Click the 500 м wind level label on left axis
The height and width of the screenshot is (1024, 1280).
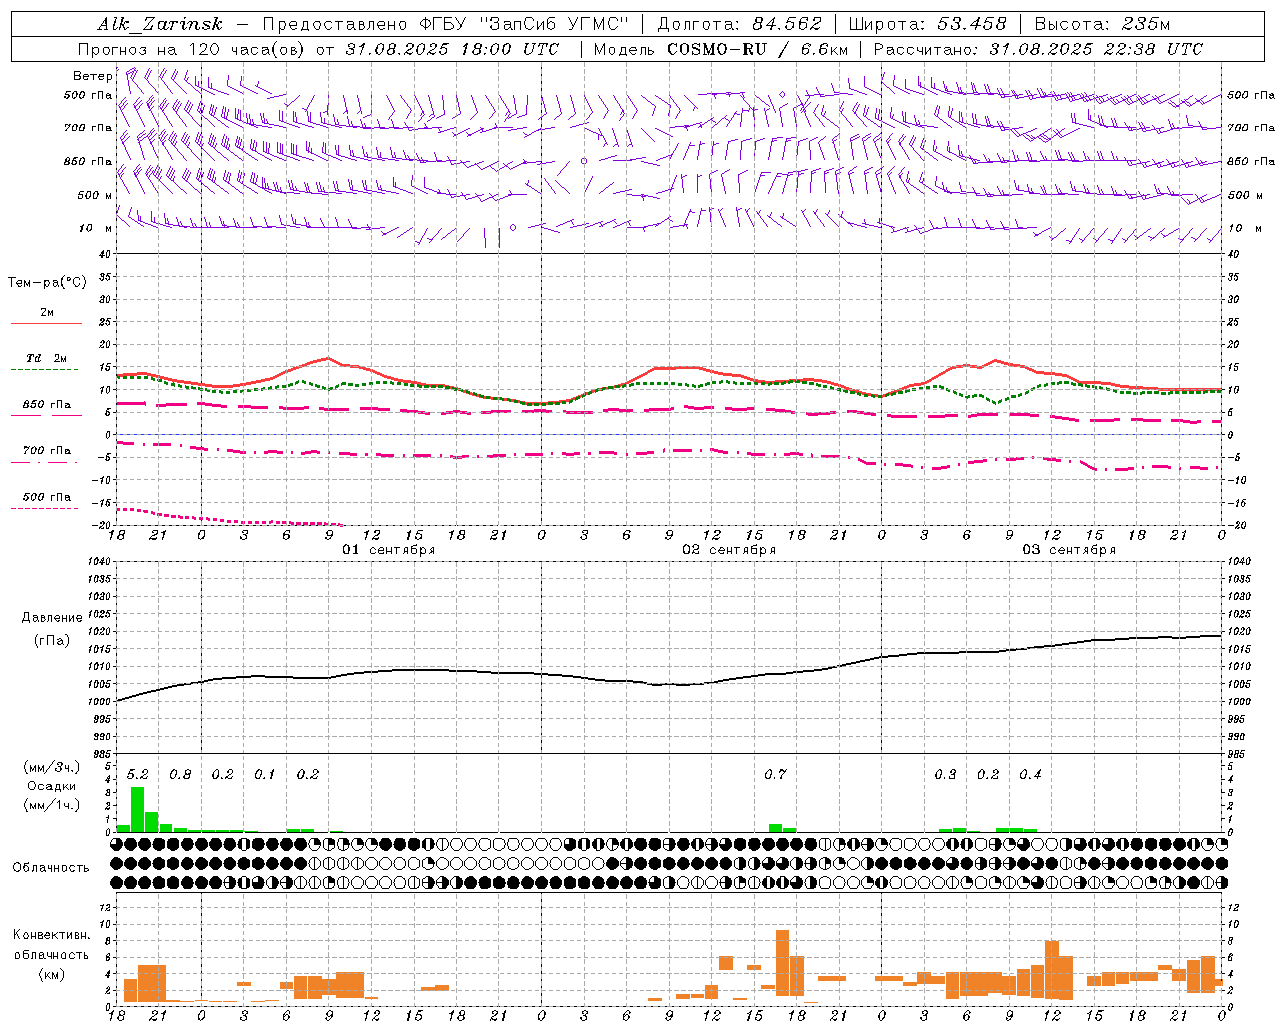click(95, 196)
